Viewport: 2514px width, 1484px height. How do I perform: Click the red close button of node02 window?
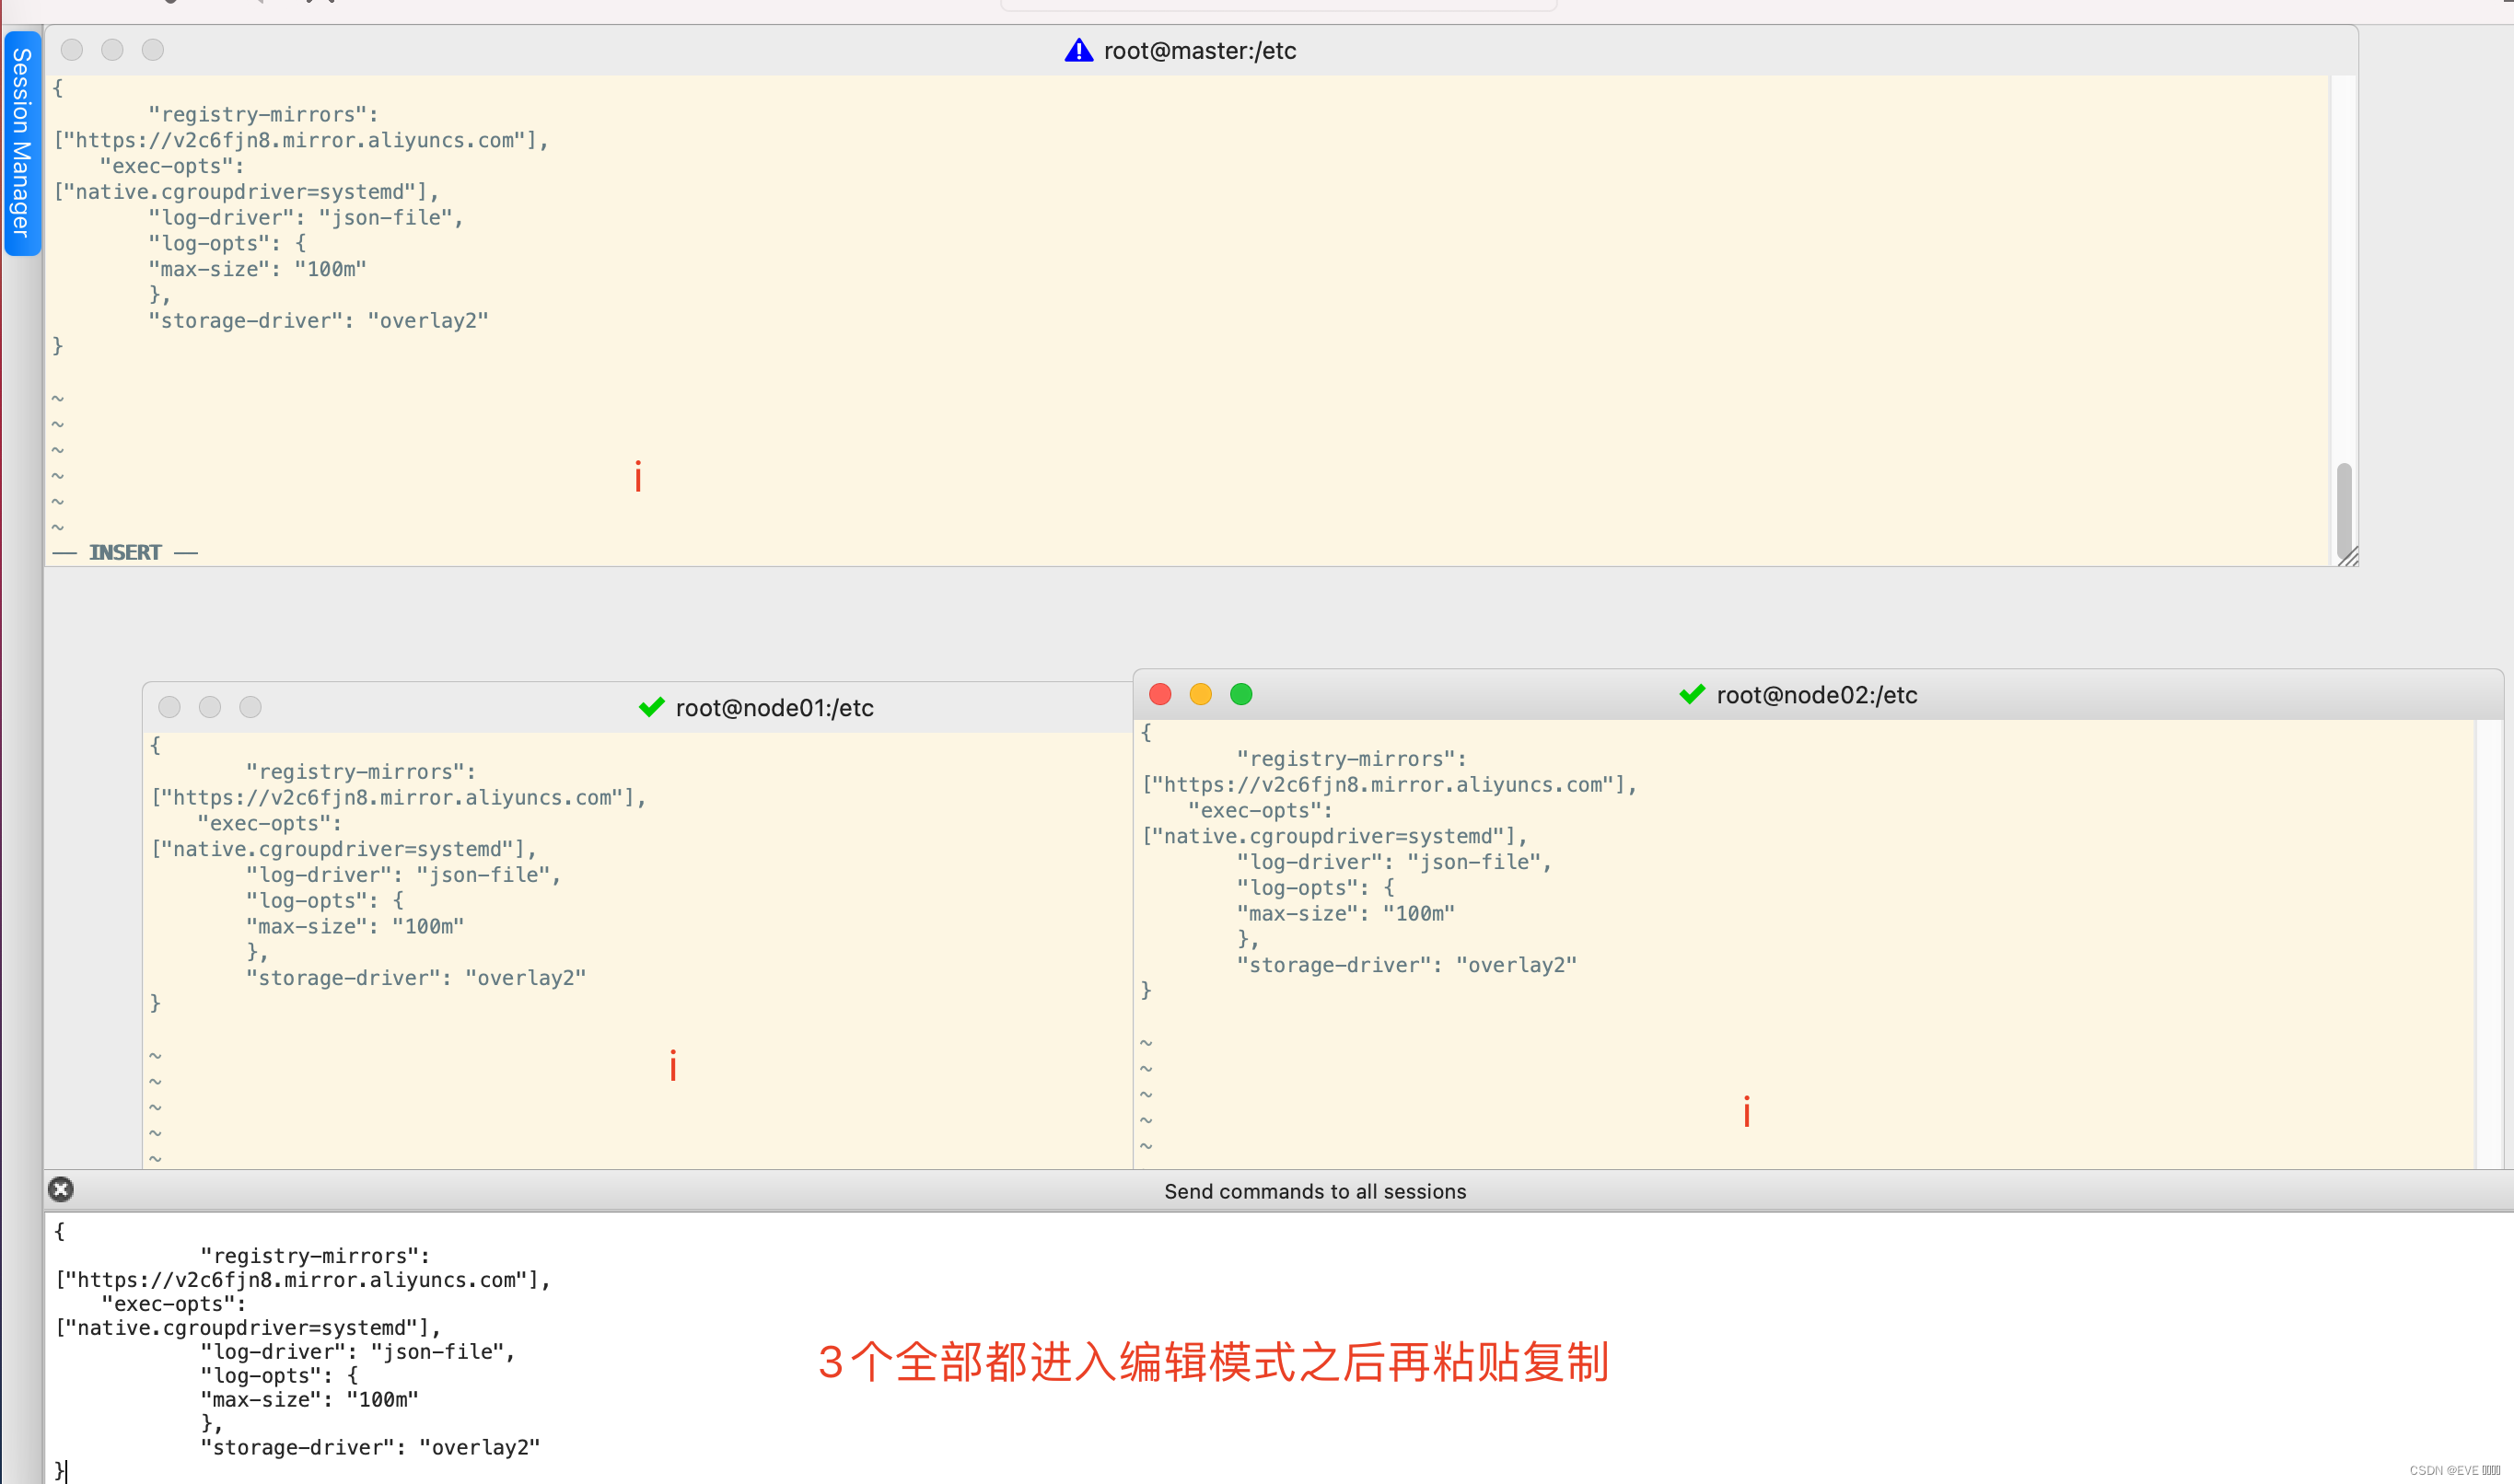point(1160,694)
